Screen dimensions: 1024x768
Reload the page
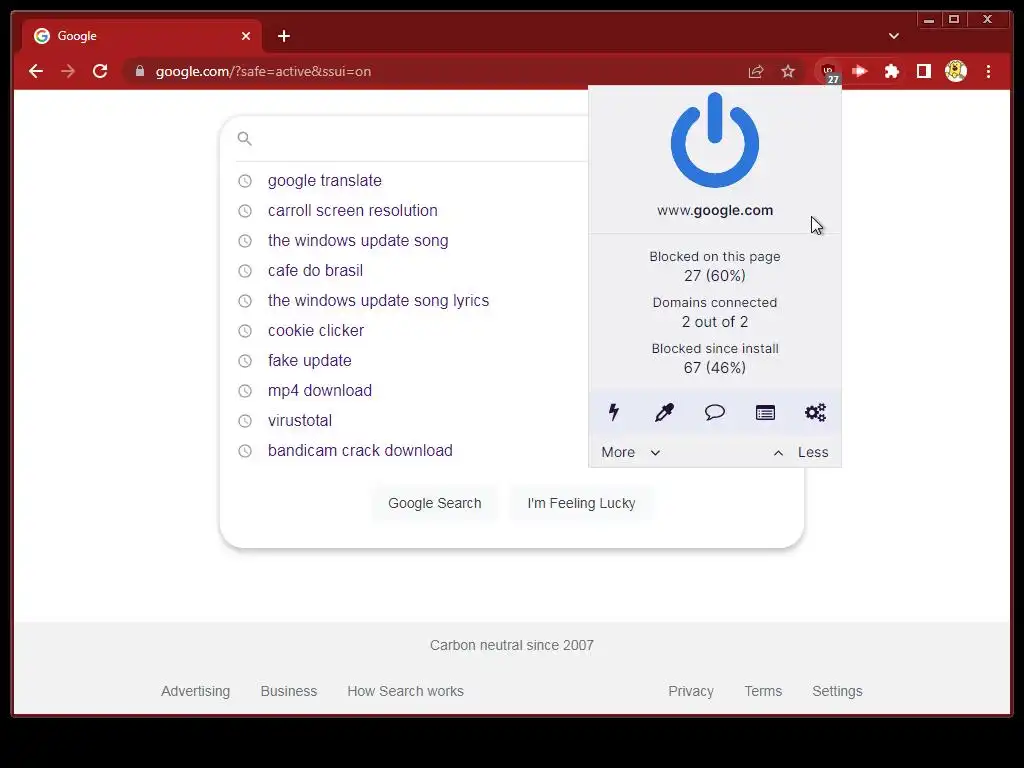coord(100,71)
